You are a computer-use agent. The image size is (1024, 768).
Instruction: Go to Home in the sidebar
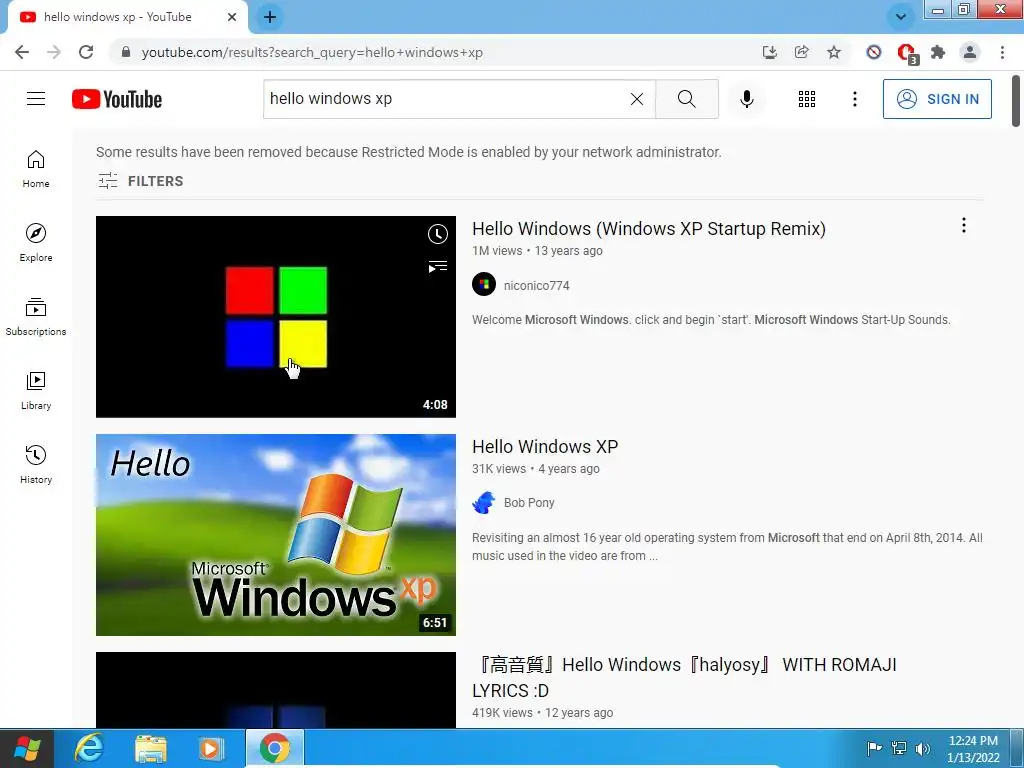click(36, 169)
